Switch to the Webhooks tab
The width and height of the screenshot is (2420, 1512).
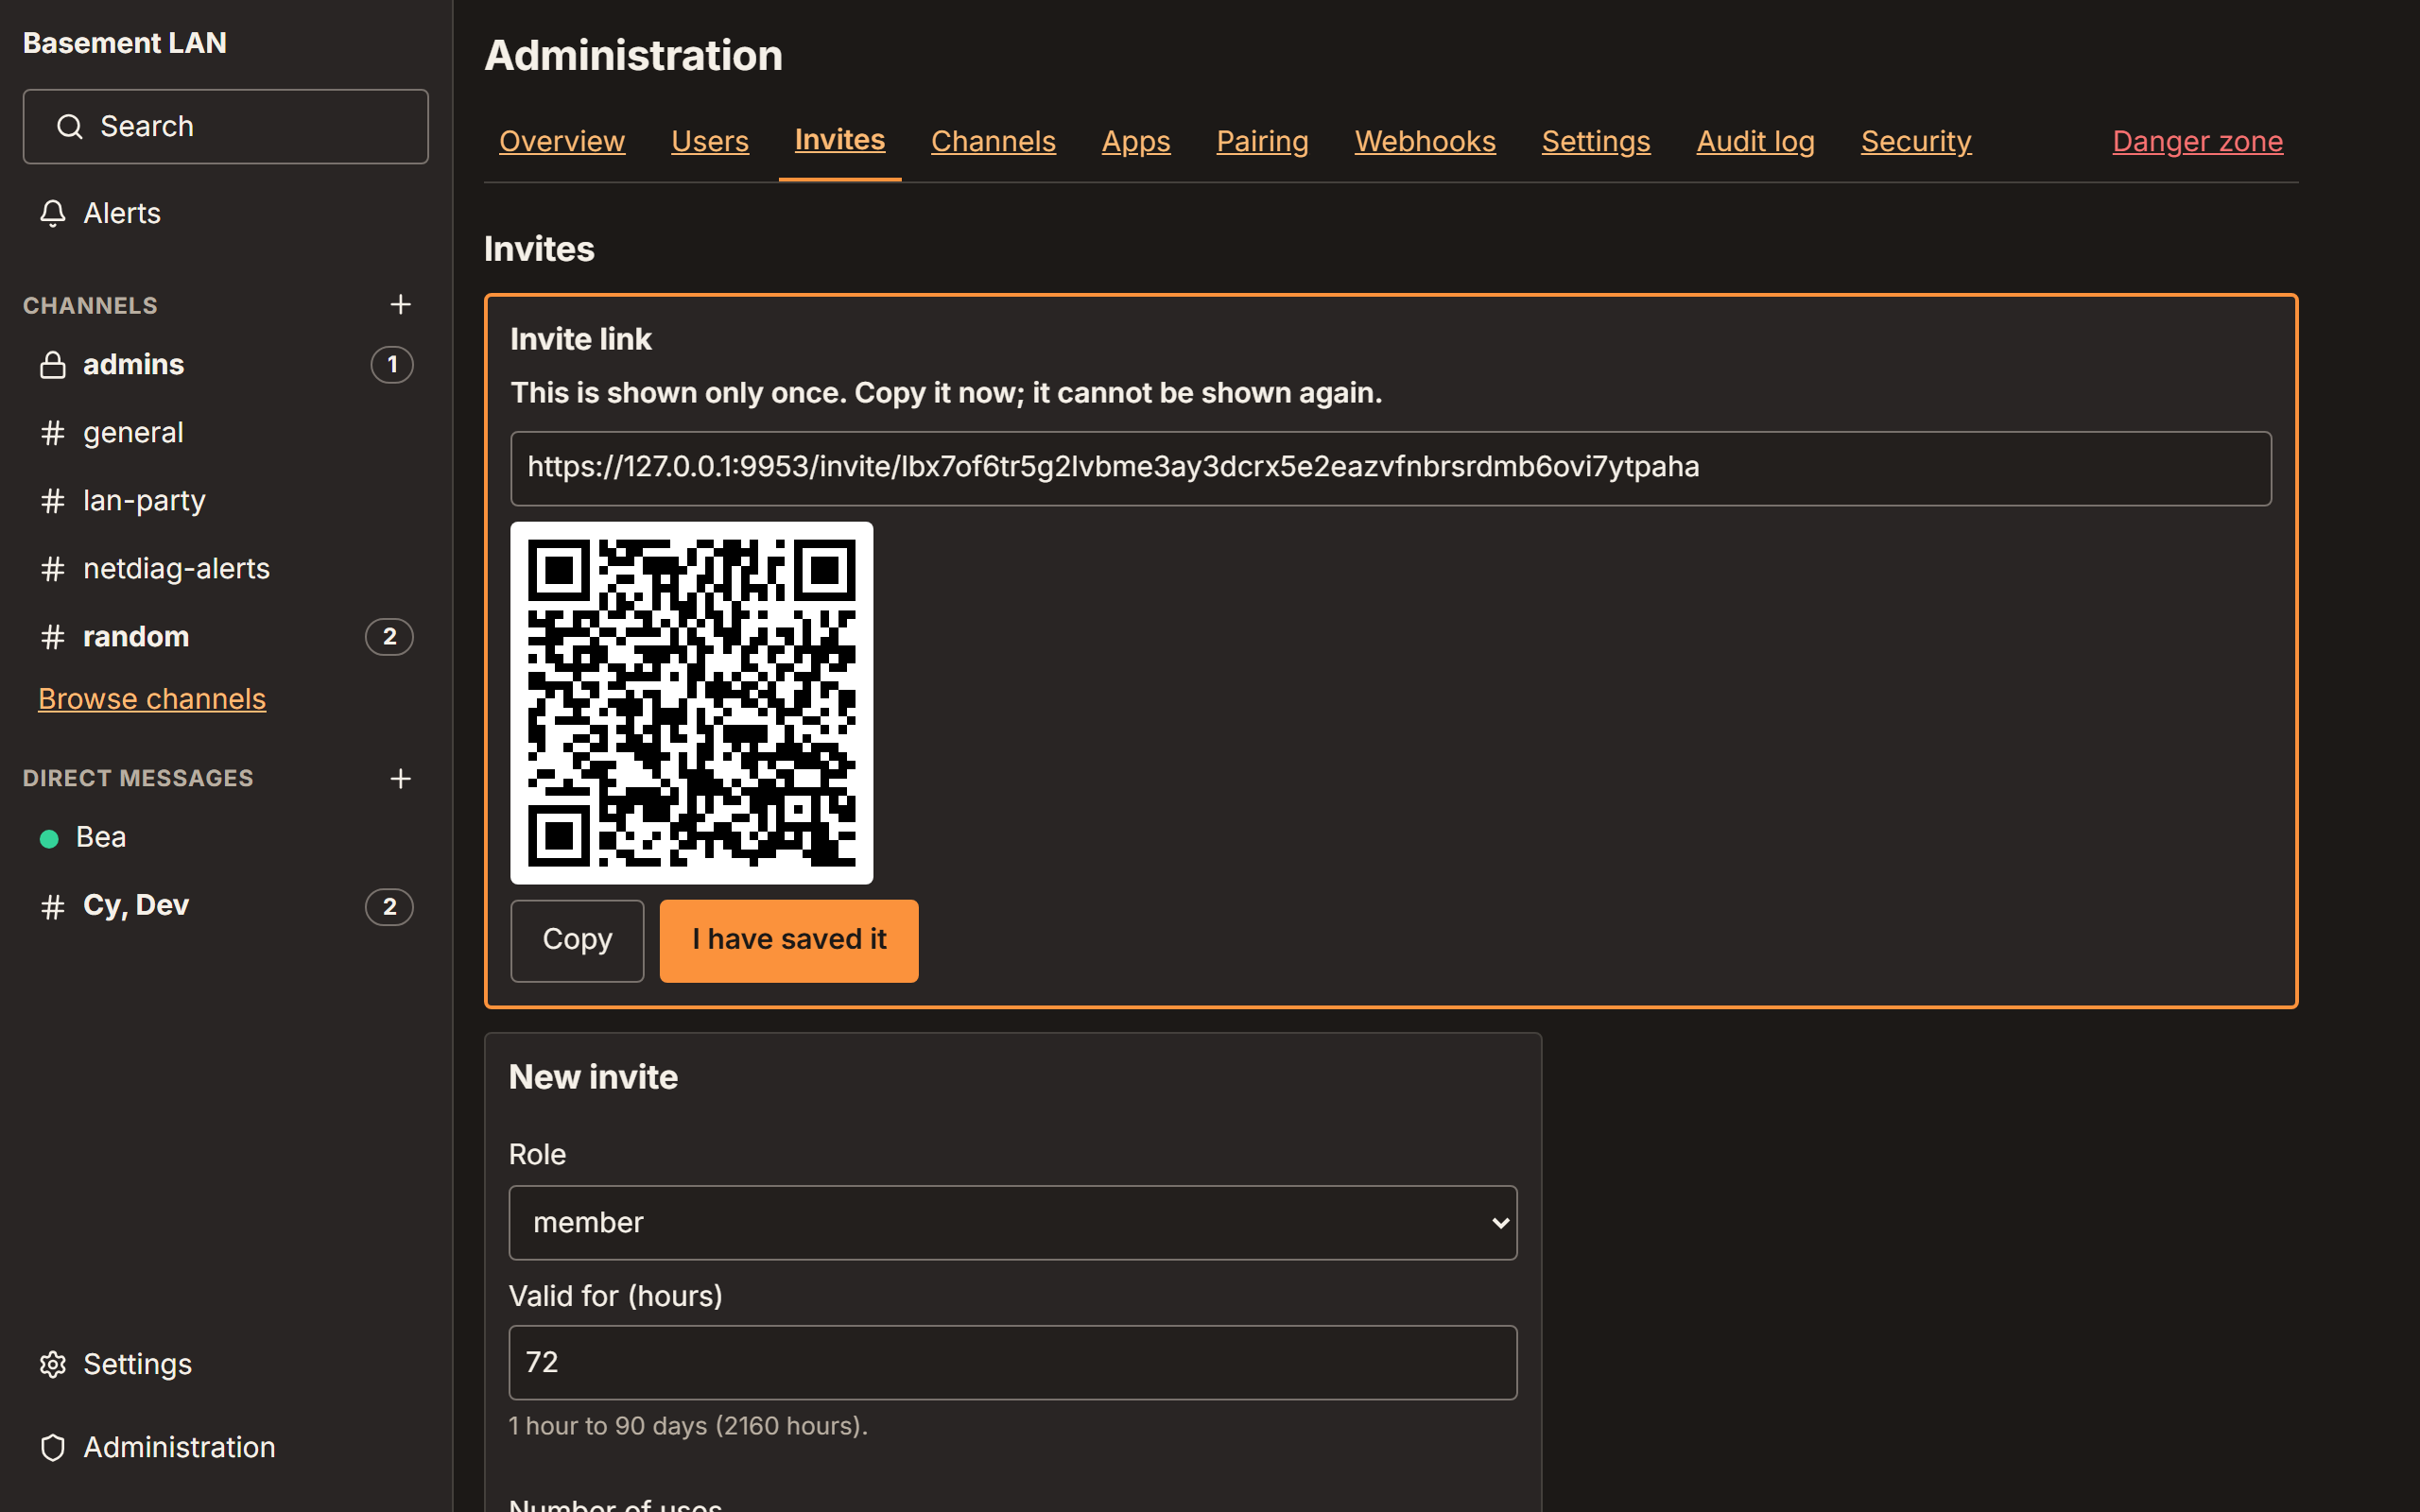[1425, 141]
